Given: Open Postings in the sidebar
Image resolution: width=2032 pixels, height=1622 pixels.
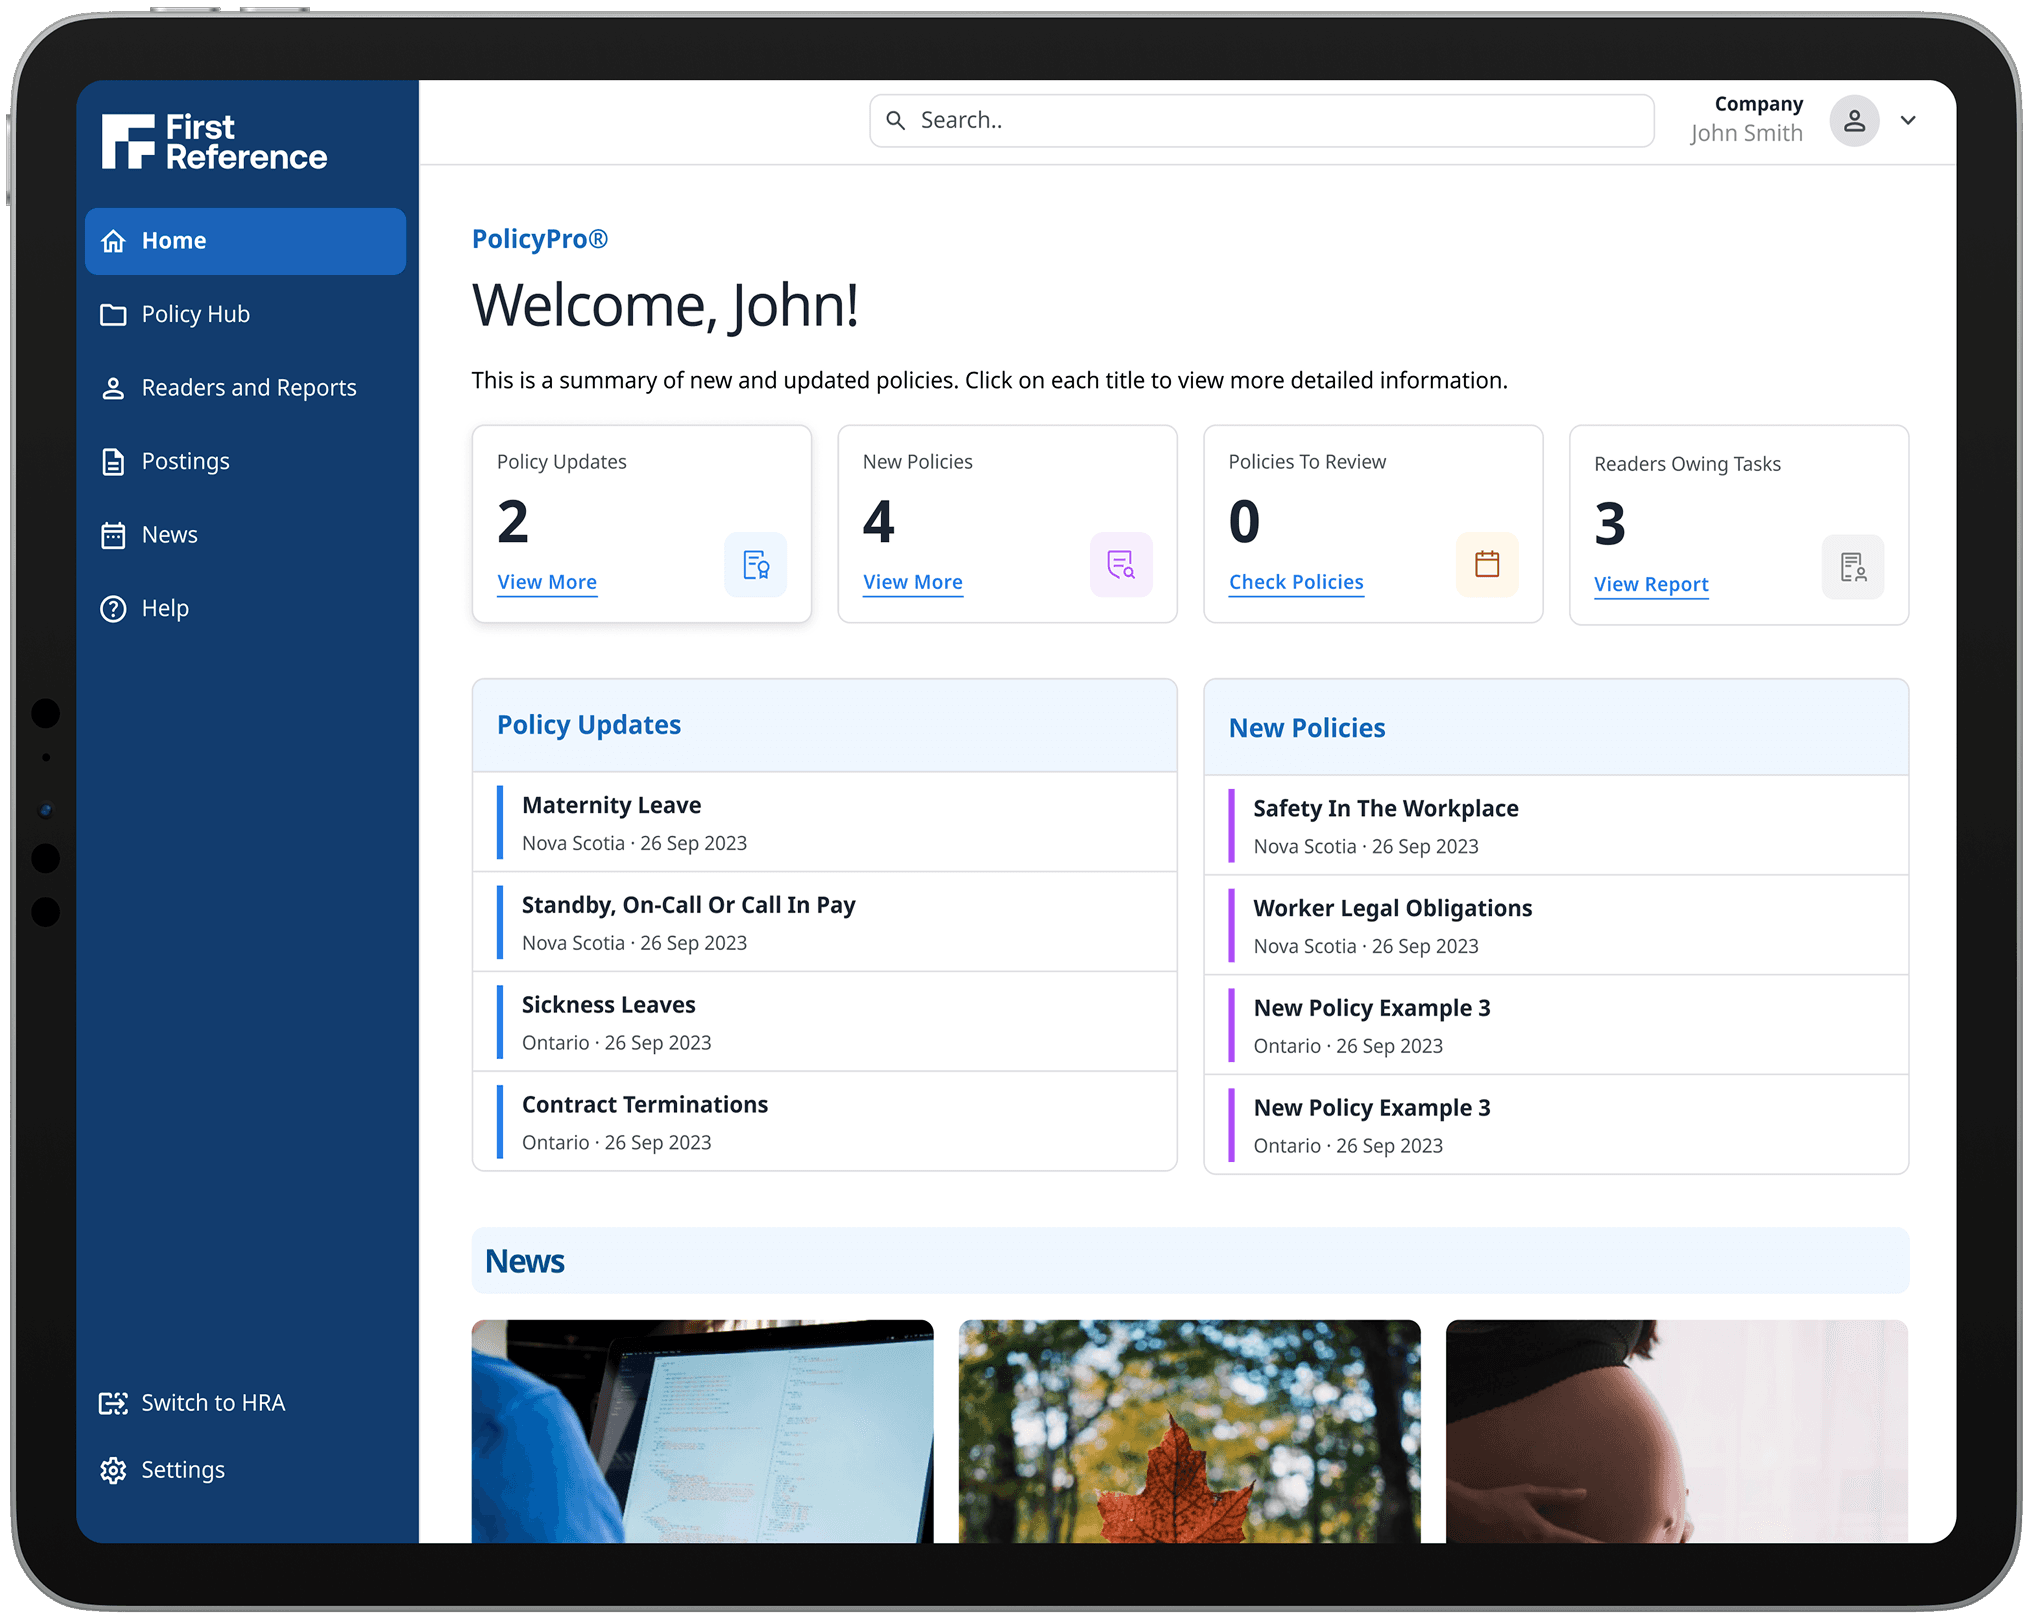Looking at the screenshot, I should (x=185, y=461).
